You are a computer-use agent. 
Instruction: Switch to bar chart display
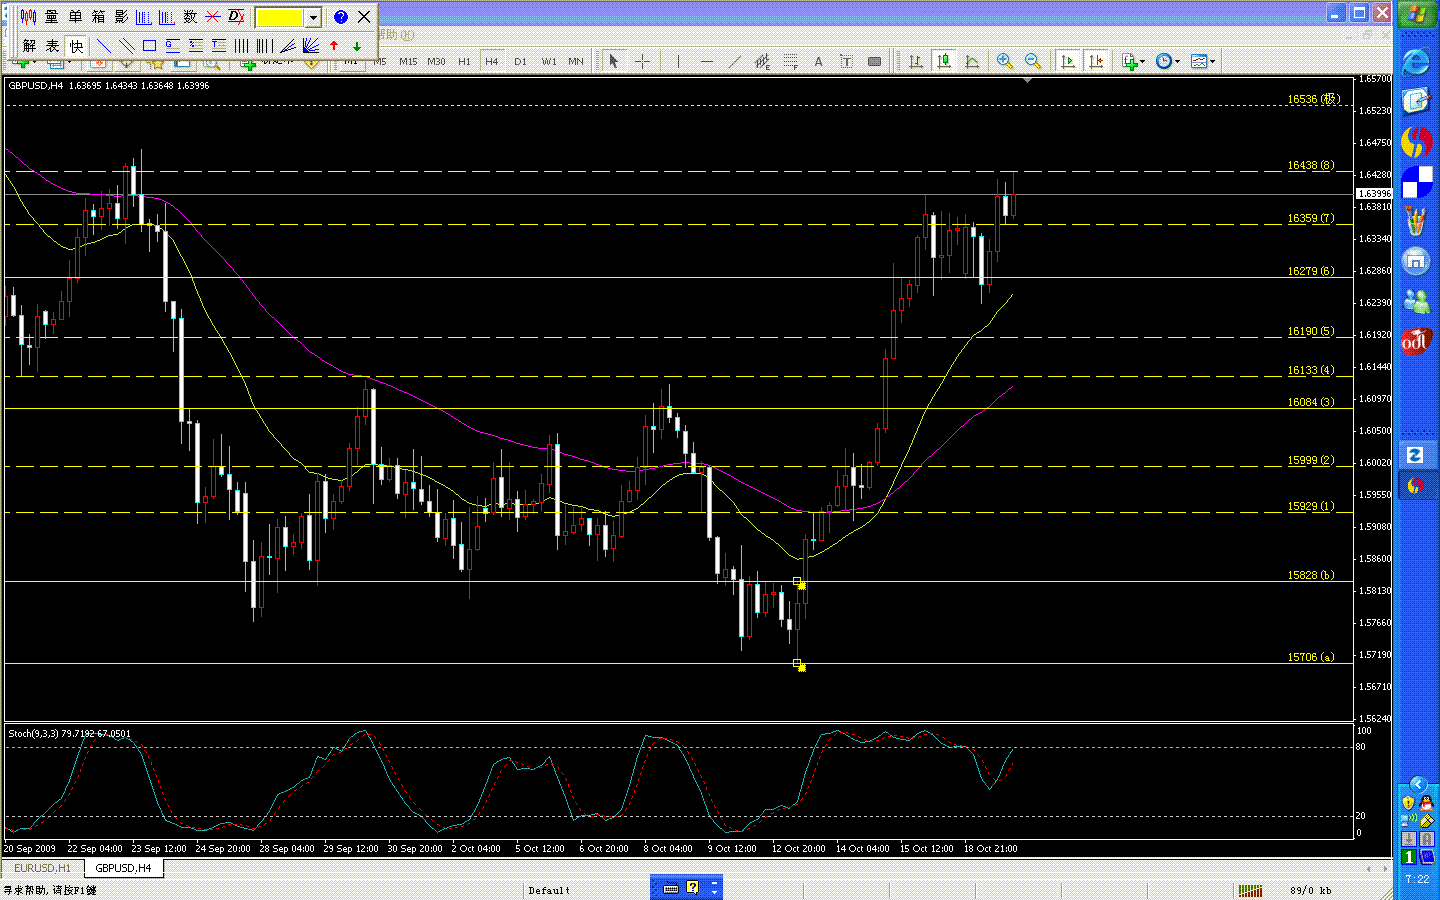click(915, 62)
